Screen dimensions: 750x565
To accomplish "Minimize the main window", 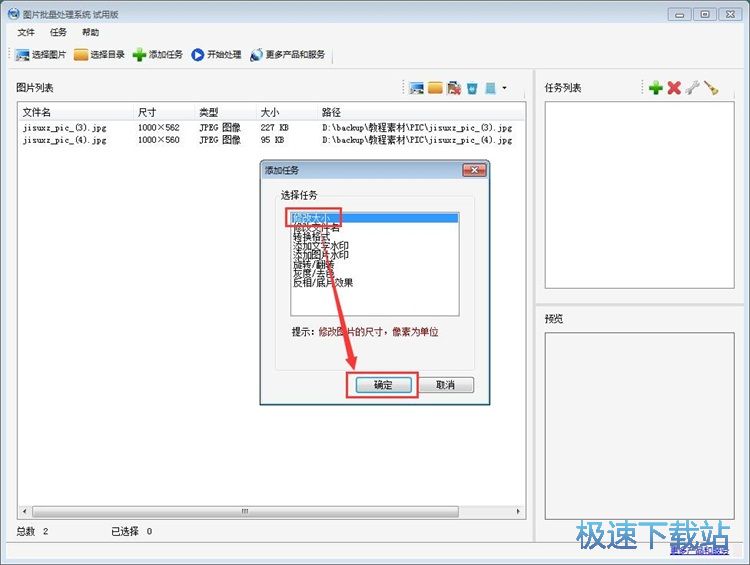I will 679,14.
